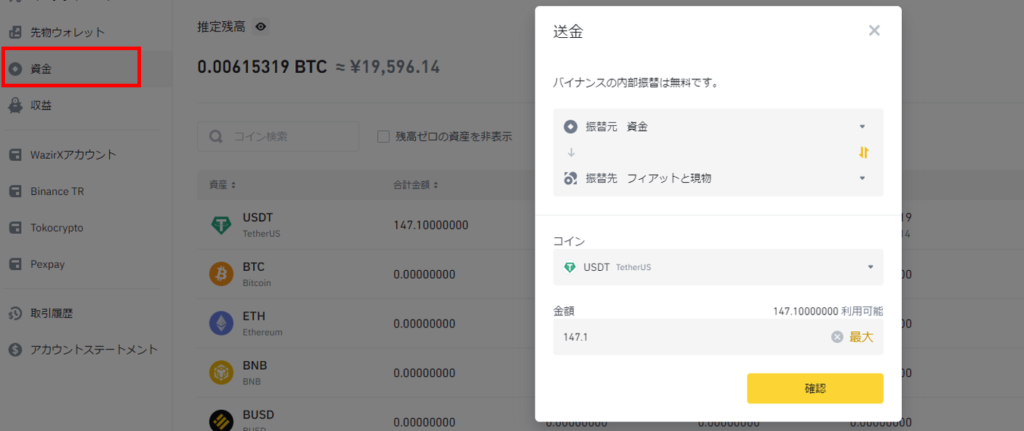Click the 最大 max amount link
This screenshot has height=431, width=1024.
point(861,337)
